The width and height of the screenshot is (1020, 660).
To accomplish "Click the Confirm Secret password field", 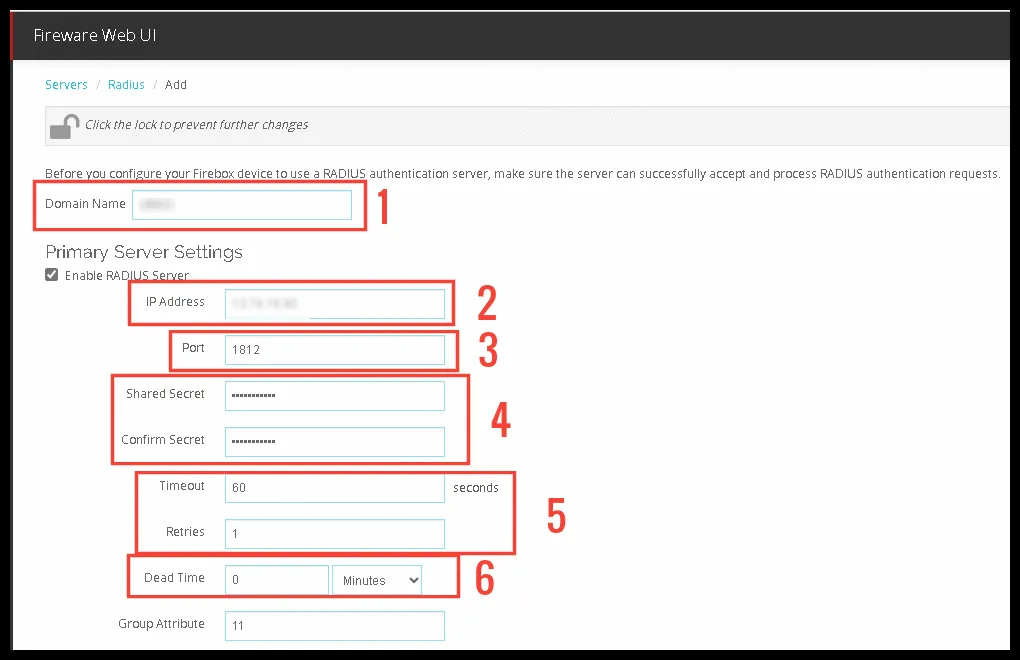I will (335, 442).
